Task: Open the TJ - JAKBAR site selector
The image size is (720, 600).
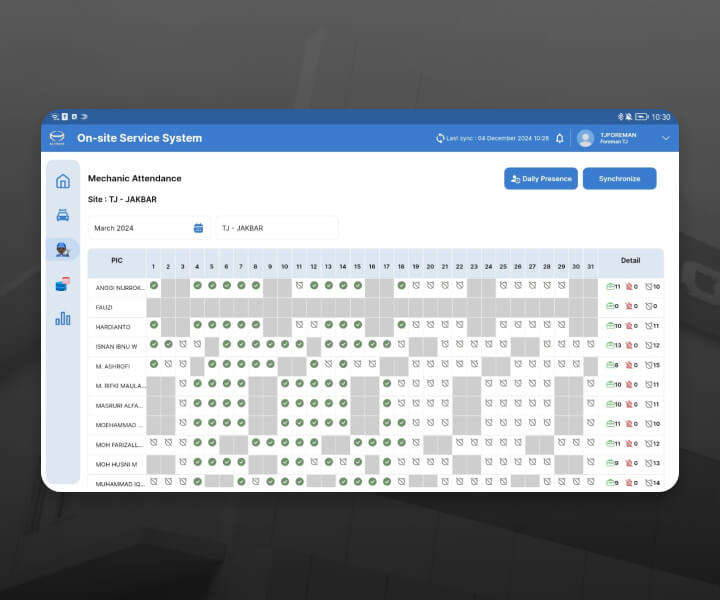Action: tap(277, 228)
